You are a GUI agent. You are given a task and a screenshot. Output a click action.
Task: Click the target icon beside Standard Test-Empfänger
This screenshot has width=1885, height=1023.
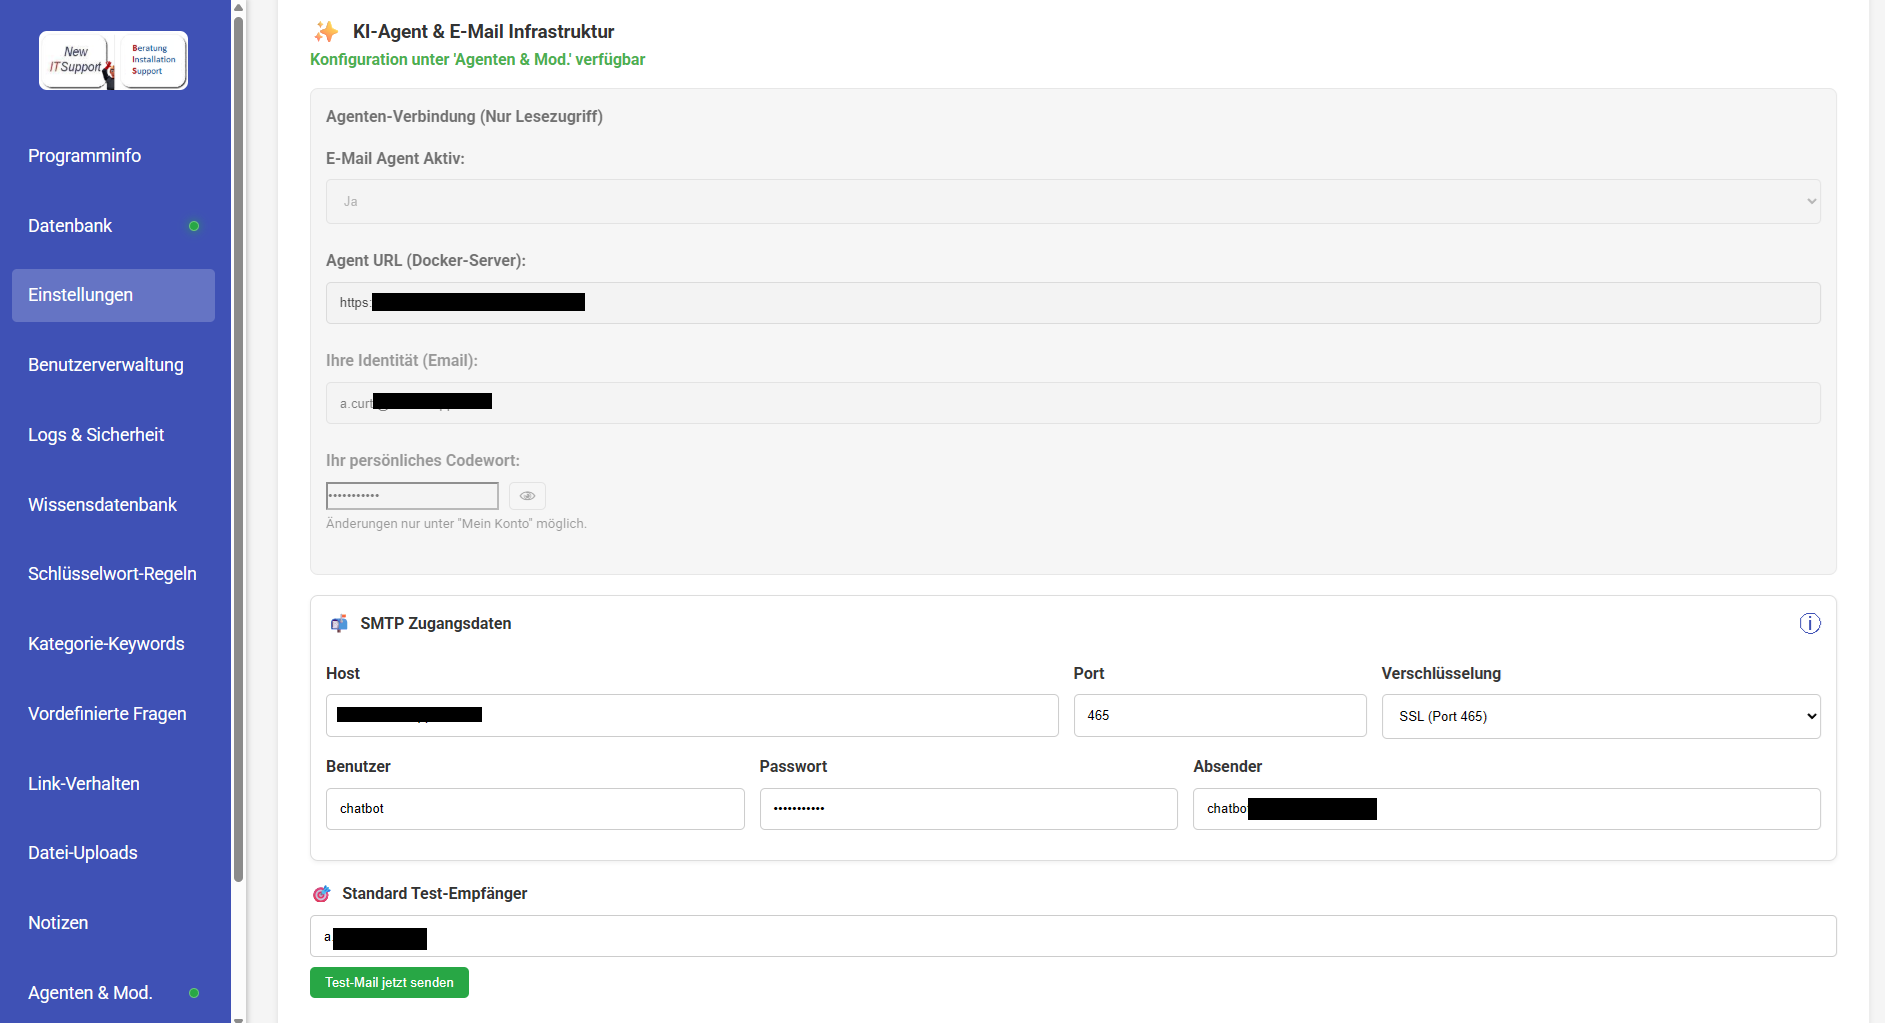(321, 894)
